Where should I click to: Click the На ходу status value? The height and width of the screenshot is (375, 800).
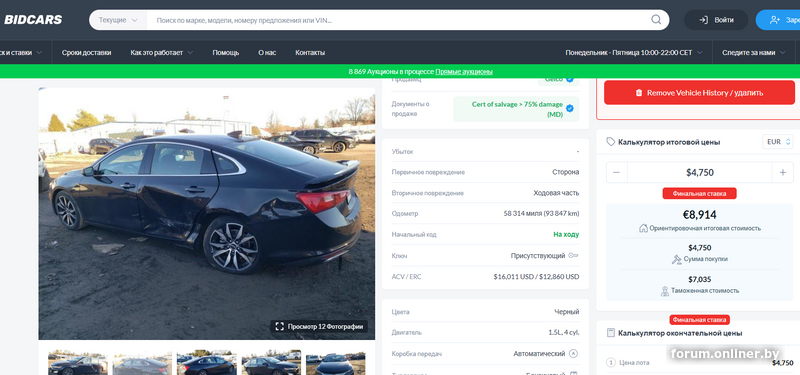tap(566, 235)
